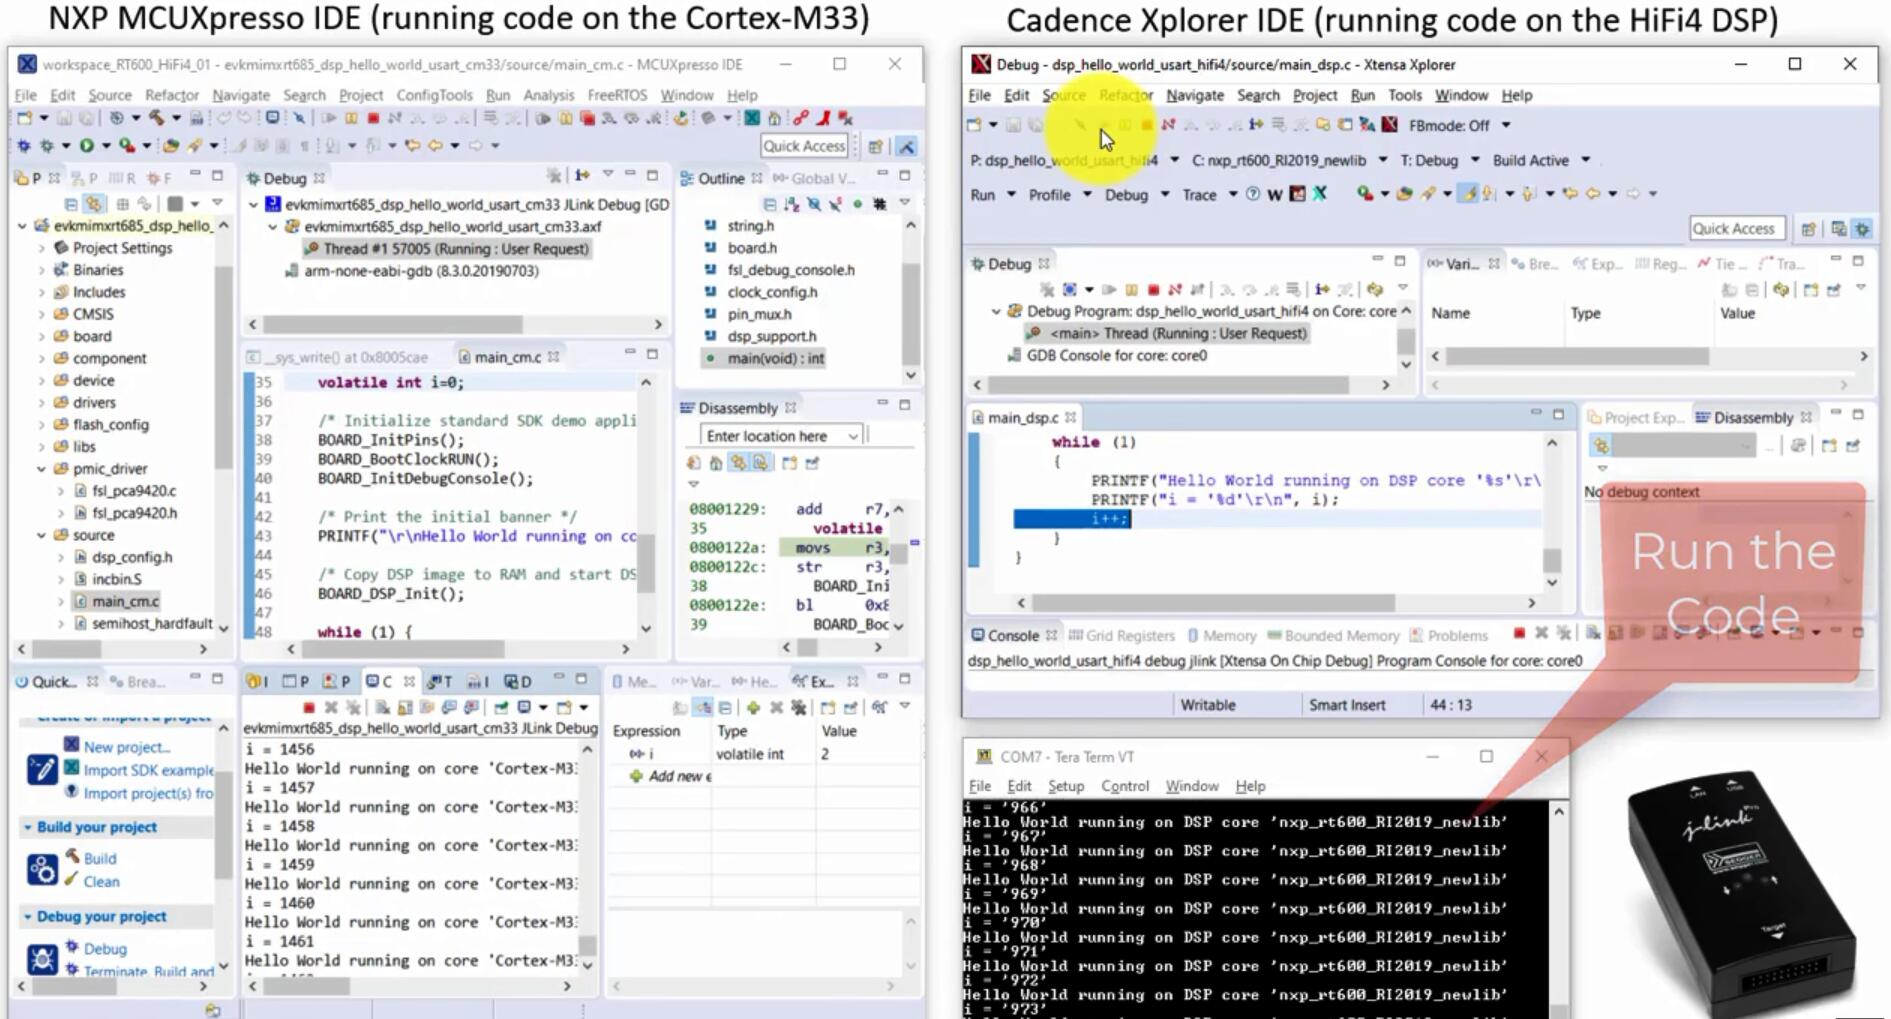Click Suspend (pause) icon in MCUXpresso main toolbar
This screenshot has height=1019, width=1891.
click(351, 118)
